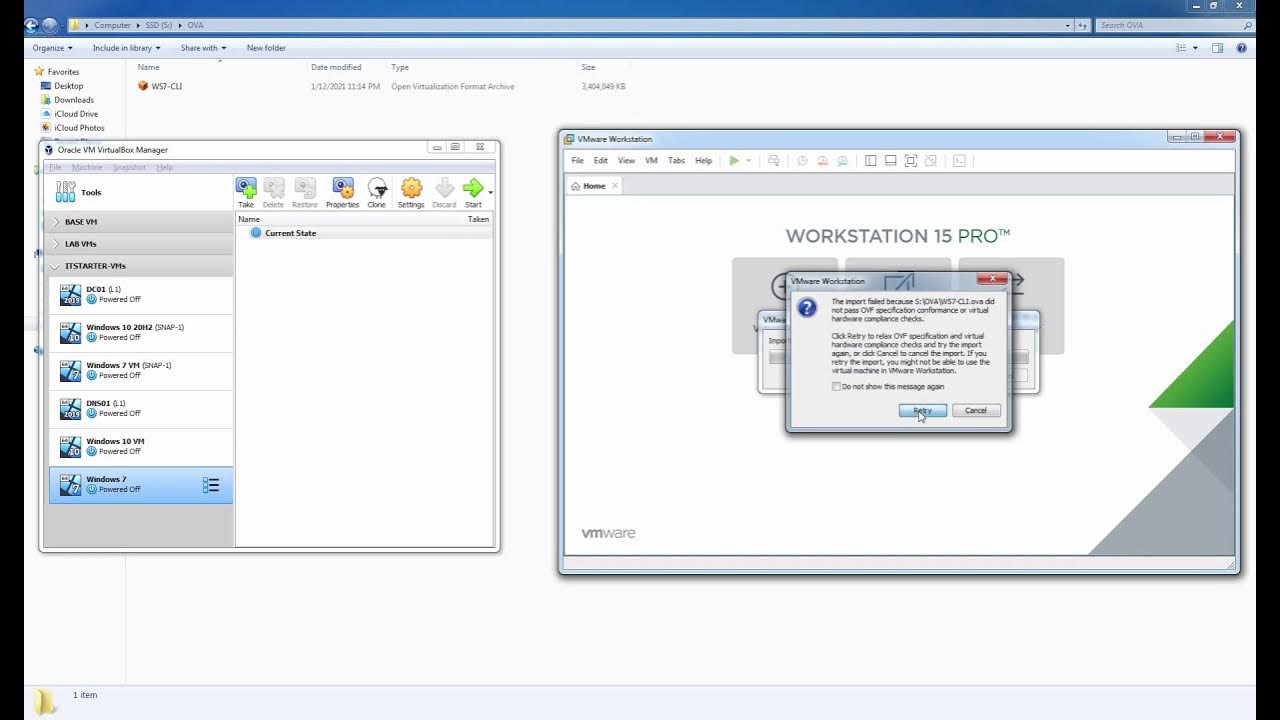Open the power options dropdown arrow in VMware
1280x720 pixels.
click(748, 160)
